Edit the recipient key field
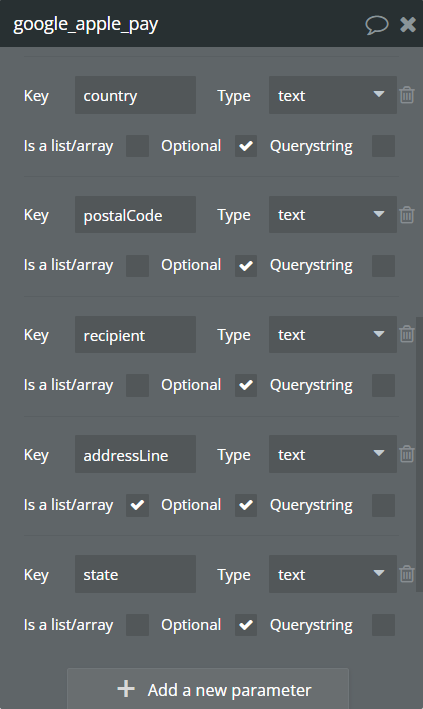The image size is (423, 709). point(135,335)
